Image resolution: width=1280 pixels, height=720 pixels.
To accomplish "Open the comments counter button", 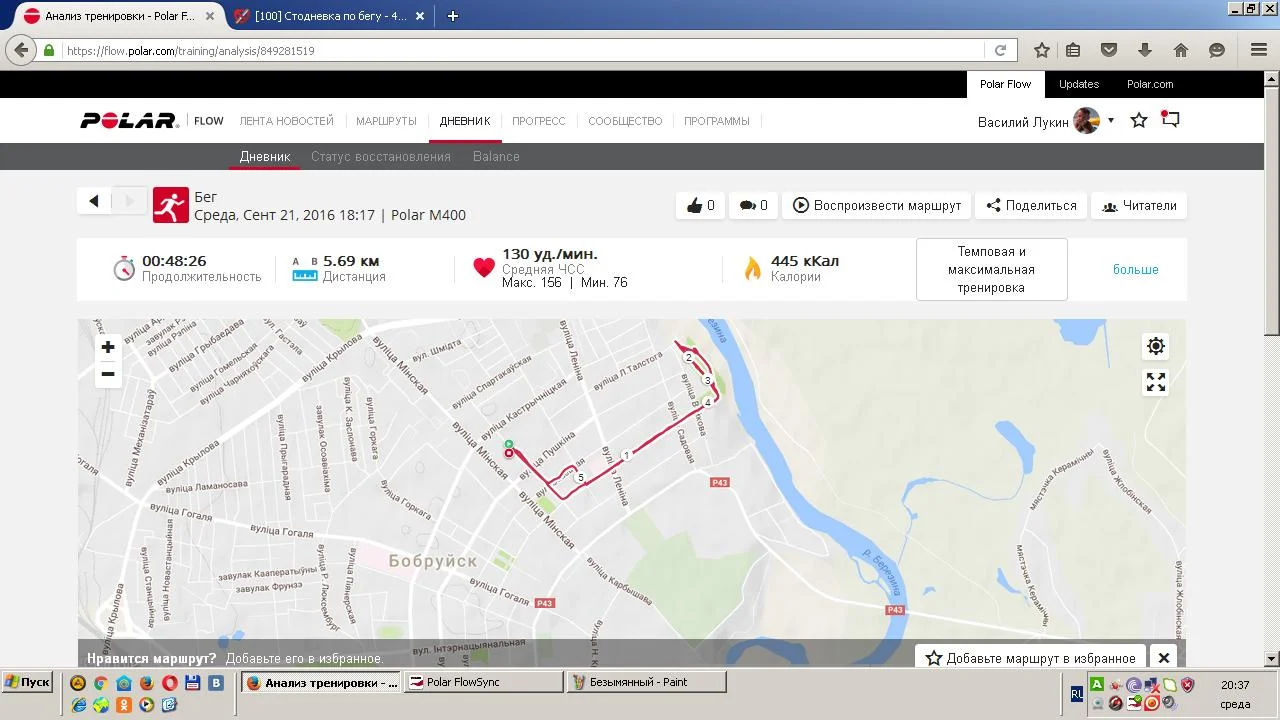I will [753, 205].
